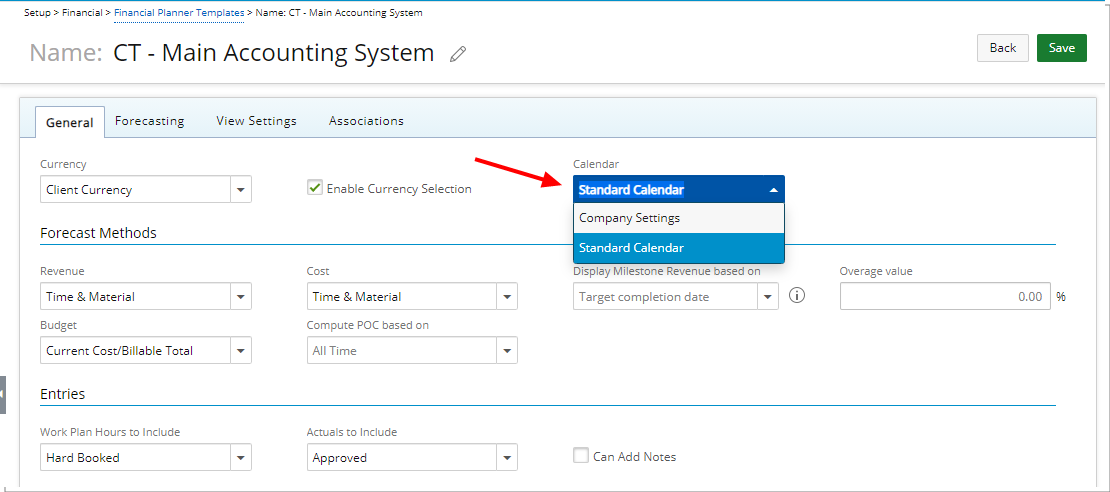Open Work Plan Hours to Include dropdown
Image resolution: width=1110 pixels, height=492 pixels.
(241, 457)
